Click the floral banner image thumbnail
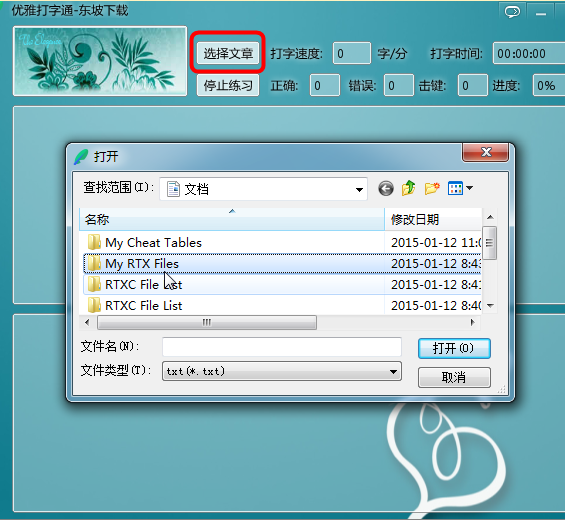This screenshot has width=565, height=520. coord(100,61)
